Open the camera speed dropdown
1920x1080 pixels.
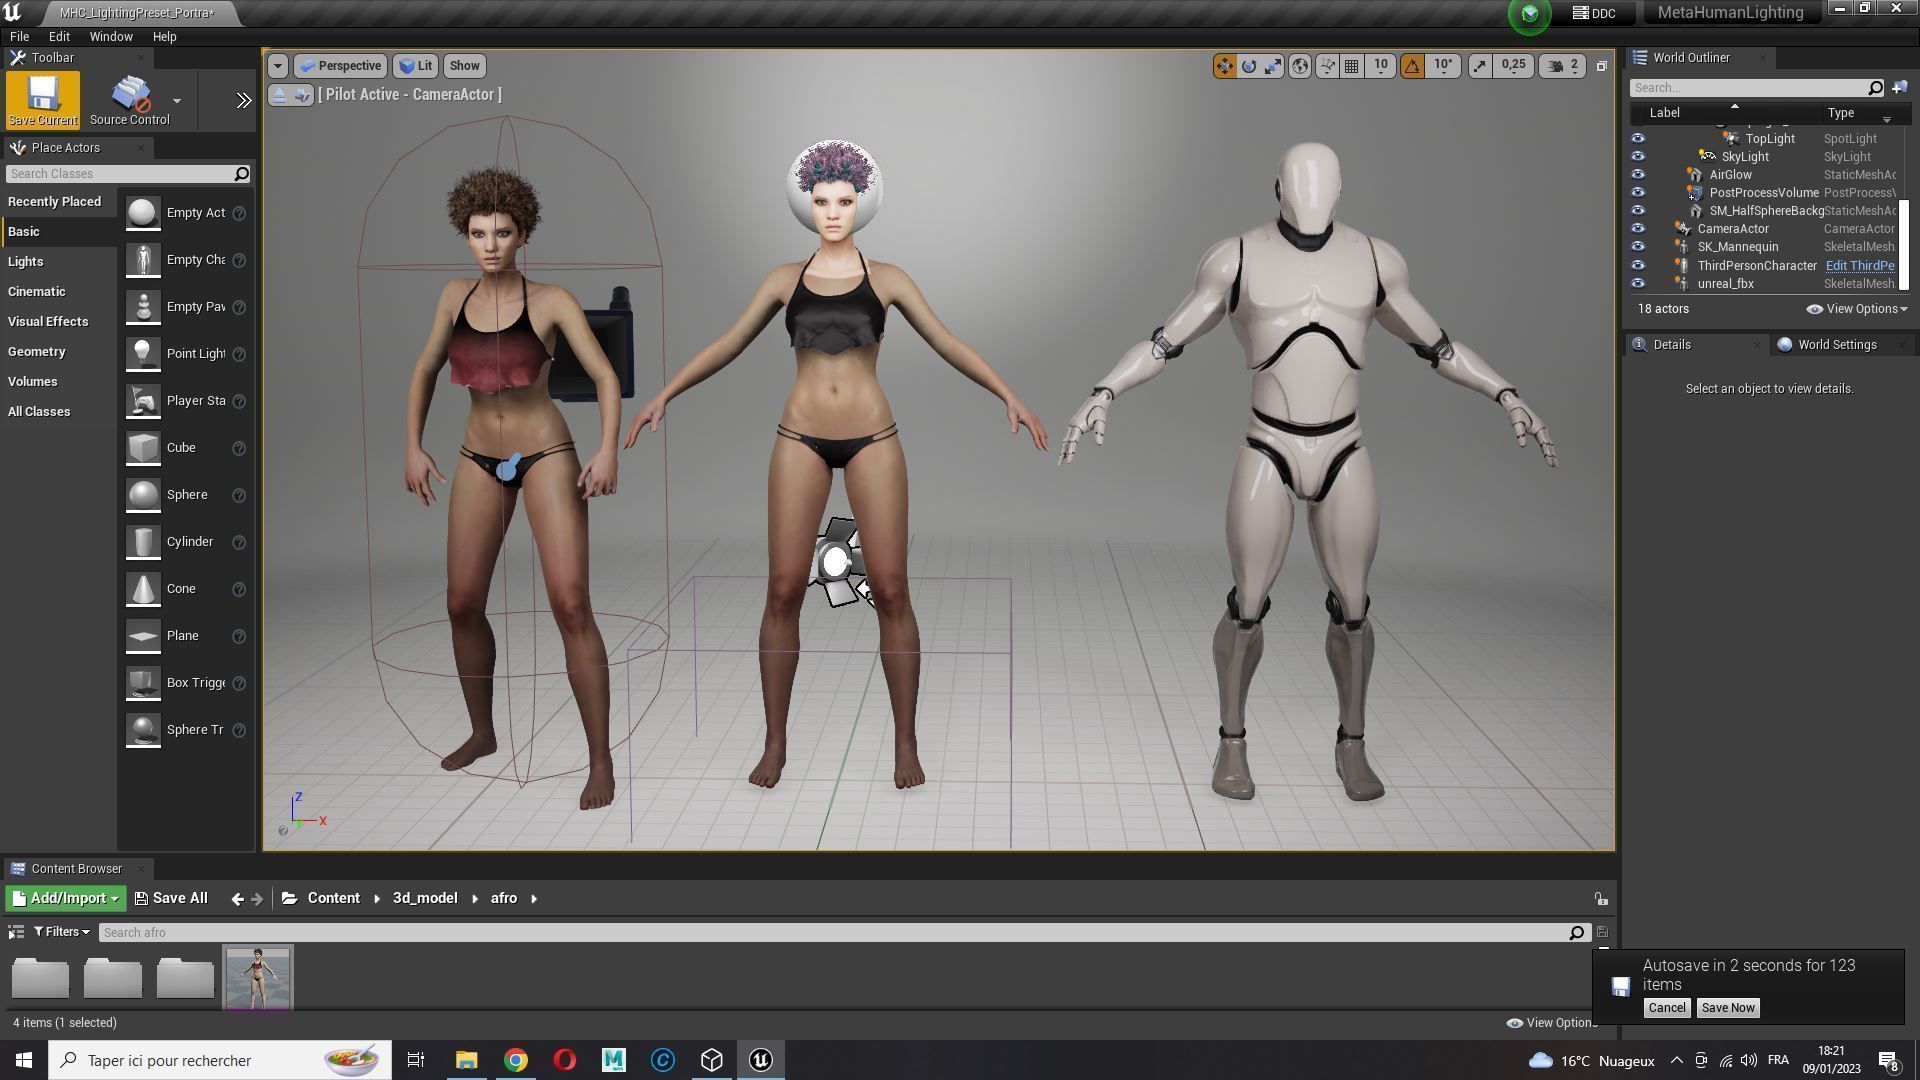1563,66
